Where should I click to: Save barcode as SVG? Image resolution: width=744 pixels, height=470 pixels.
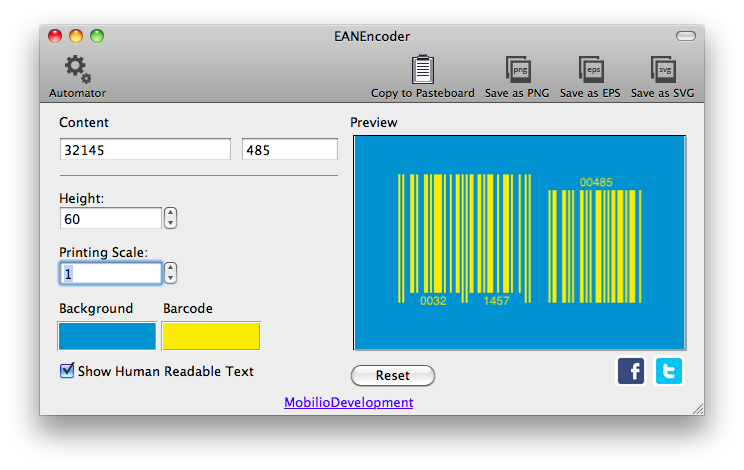pyautogui.click(x=663, y=69)
